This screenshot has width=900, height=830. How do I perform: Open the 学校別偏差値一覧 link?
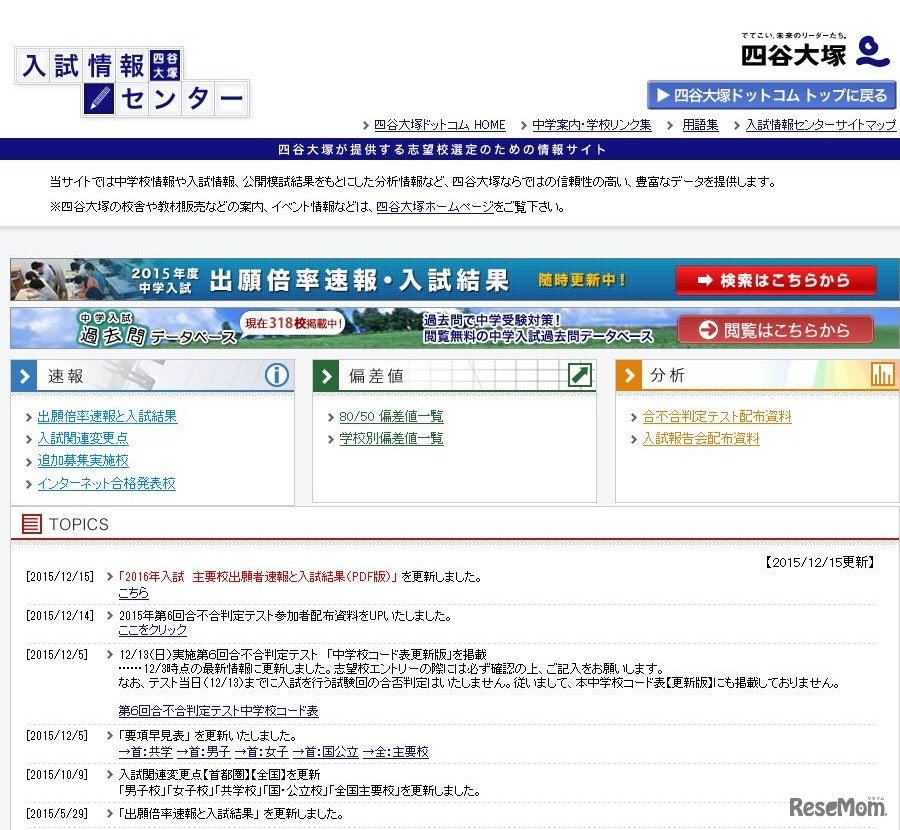point(391,439)
